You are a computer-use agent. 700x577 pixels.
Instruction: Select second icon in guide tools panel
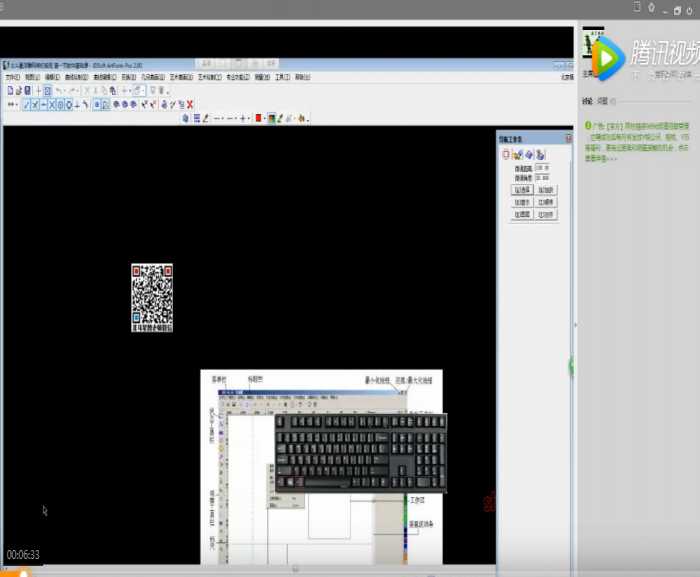[x=517, y=154]
